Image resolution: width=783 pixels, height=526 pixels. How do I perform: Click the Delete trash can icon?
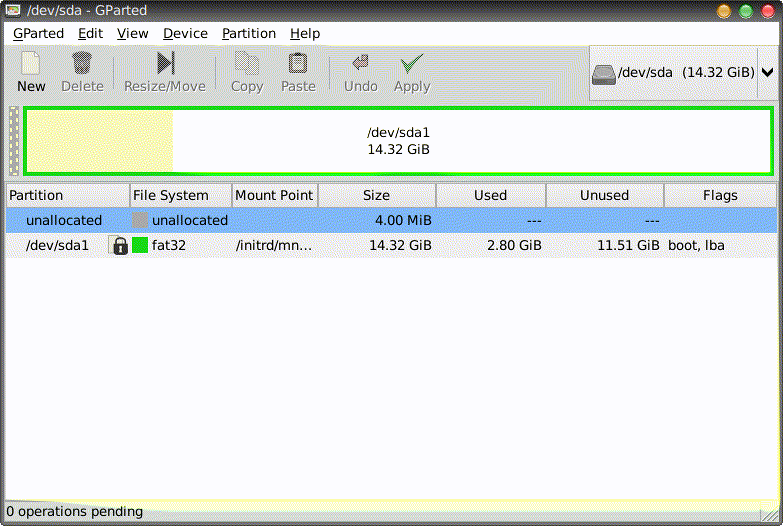[82, 64]
